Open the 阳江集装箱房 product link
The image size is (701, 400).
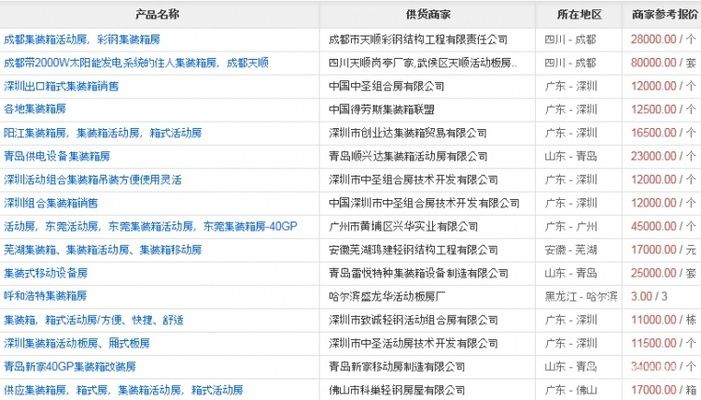click(103, 133)
